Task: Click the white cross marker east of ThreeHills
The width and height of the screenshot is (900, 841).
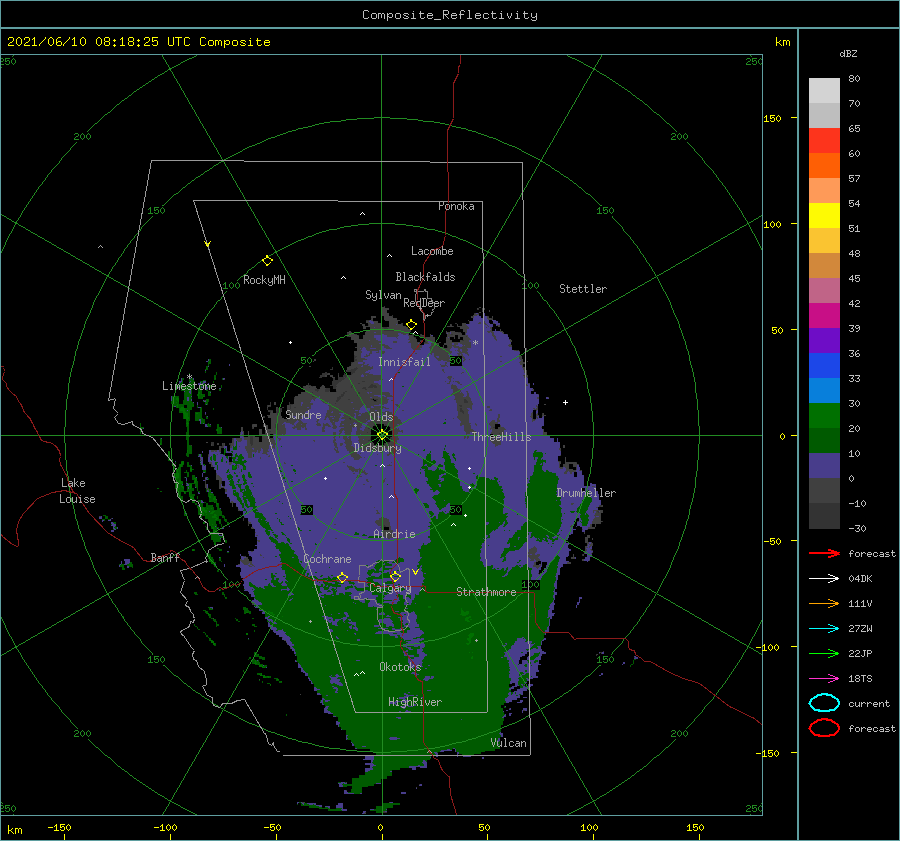Action: click(565, 402)
